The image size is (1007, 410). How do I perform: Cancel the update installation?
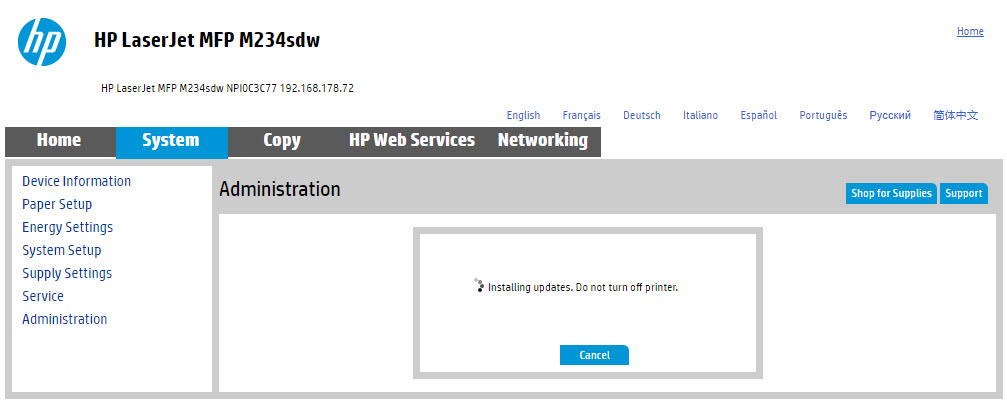point(594,355)
